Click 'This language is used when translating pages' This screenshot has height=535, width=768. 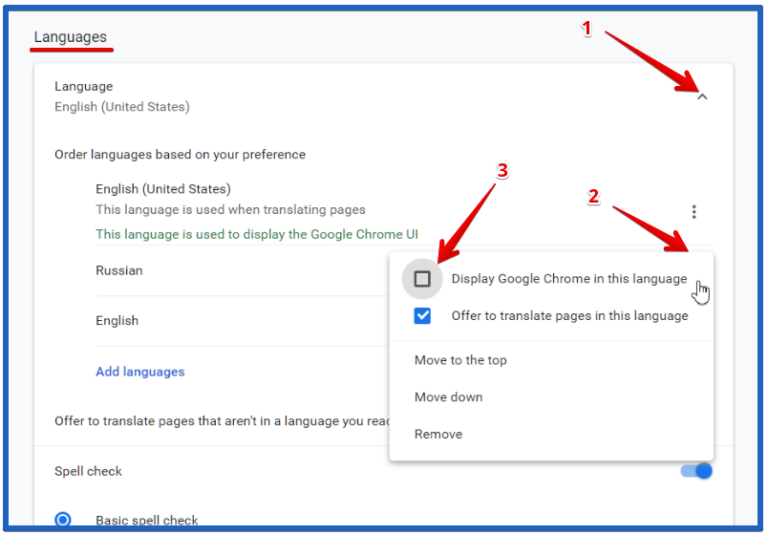click(x=231, y=210)
